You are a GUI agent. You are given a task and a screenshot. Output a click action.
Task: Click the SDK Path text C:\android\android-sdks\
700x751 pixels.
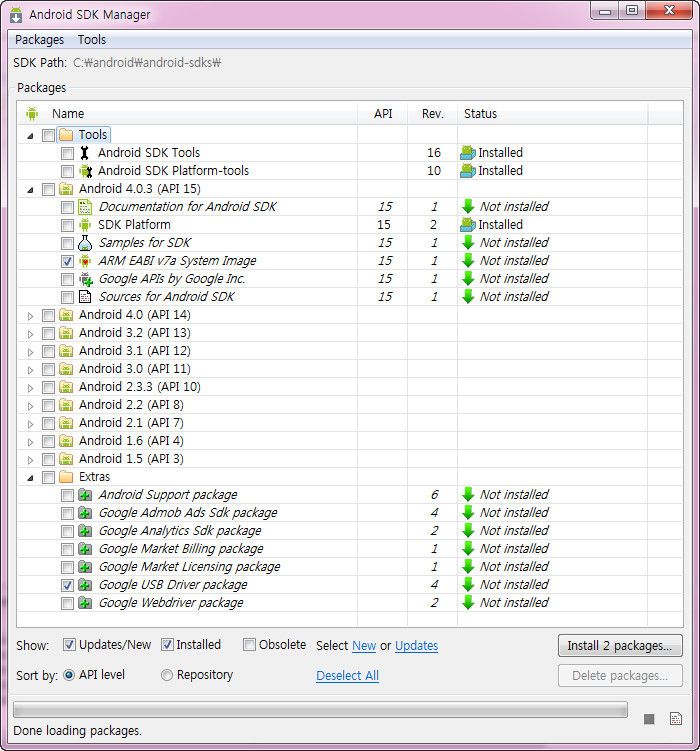[147, 63]
